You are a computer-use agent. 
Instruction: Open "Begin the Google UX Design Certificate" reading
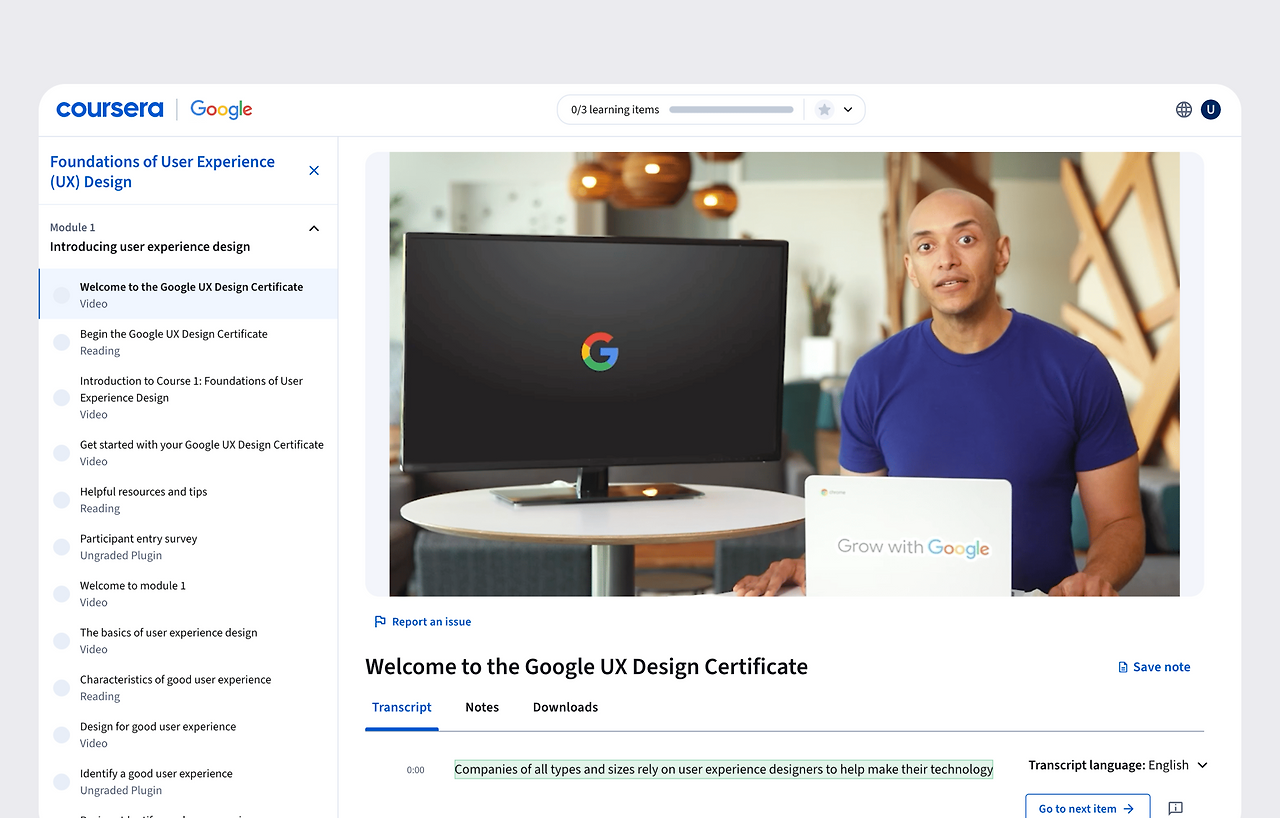tap(188, 342)
